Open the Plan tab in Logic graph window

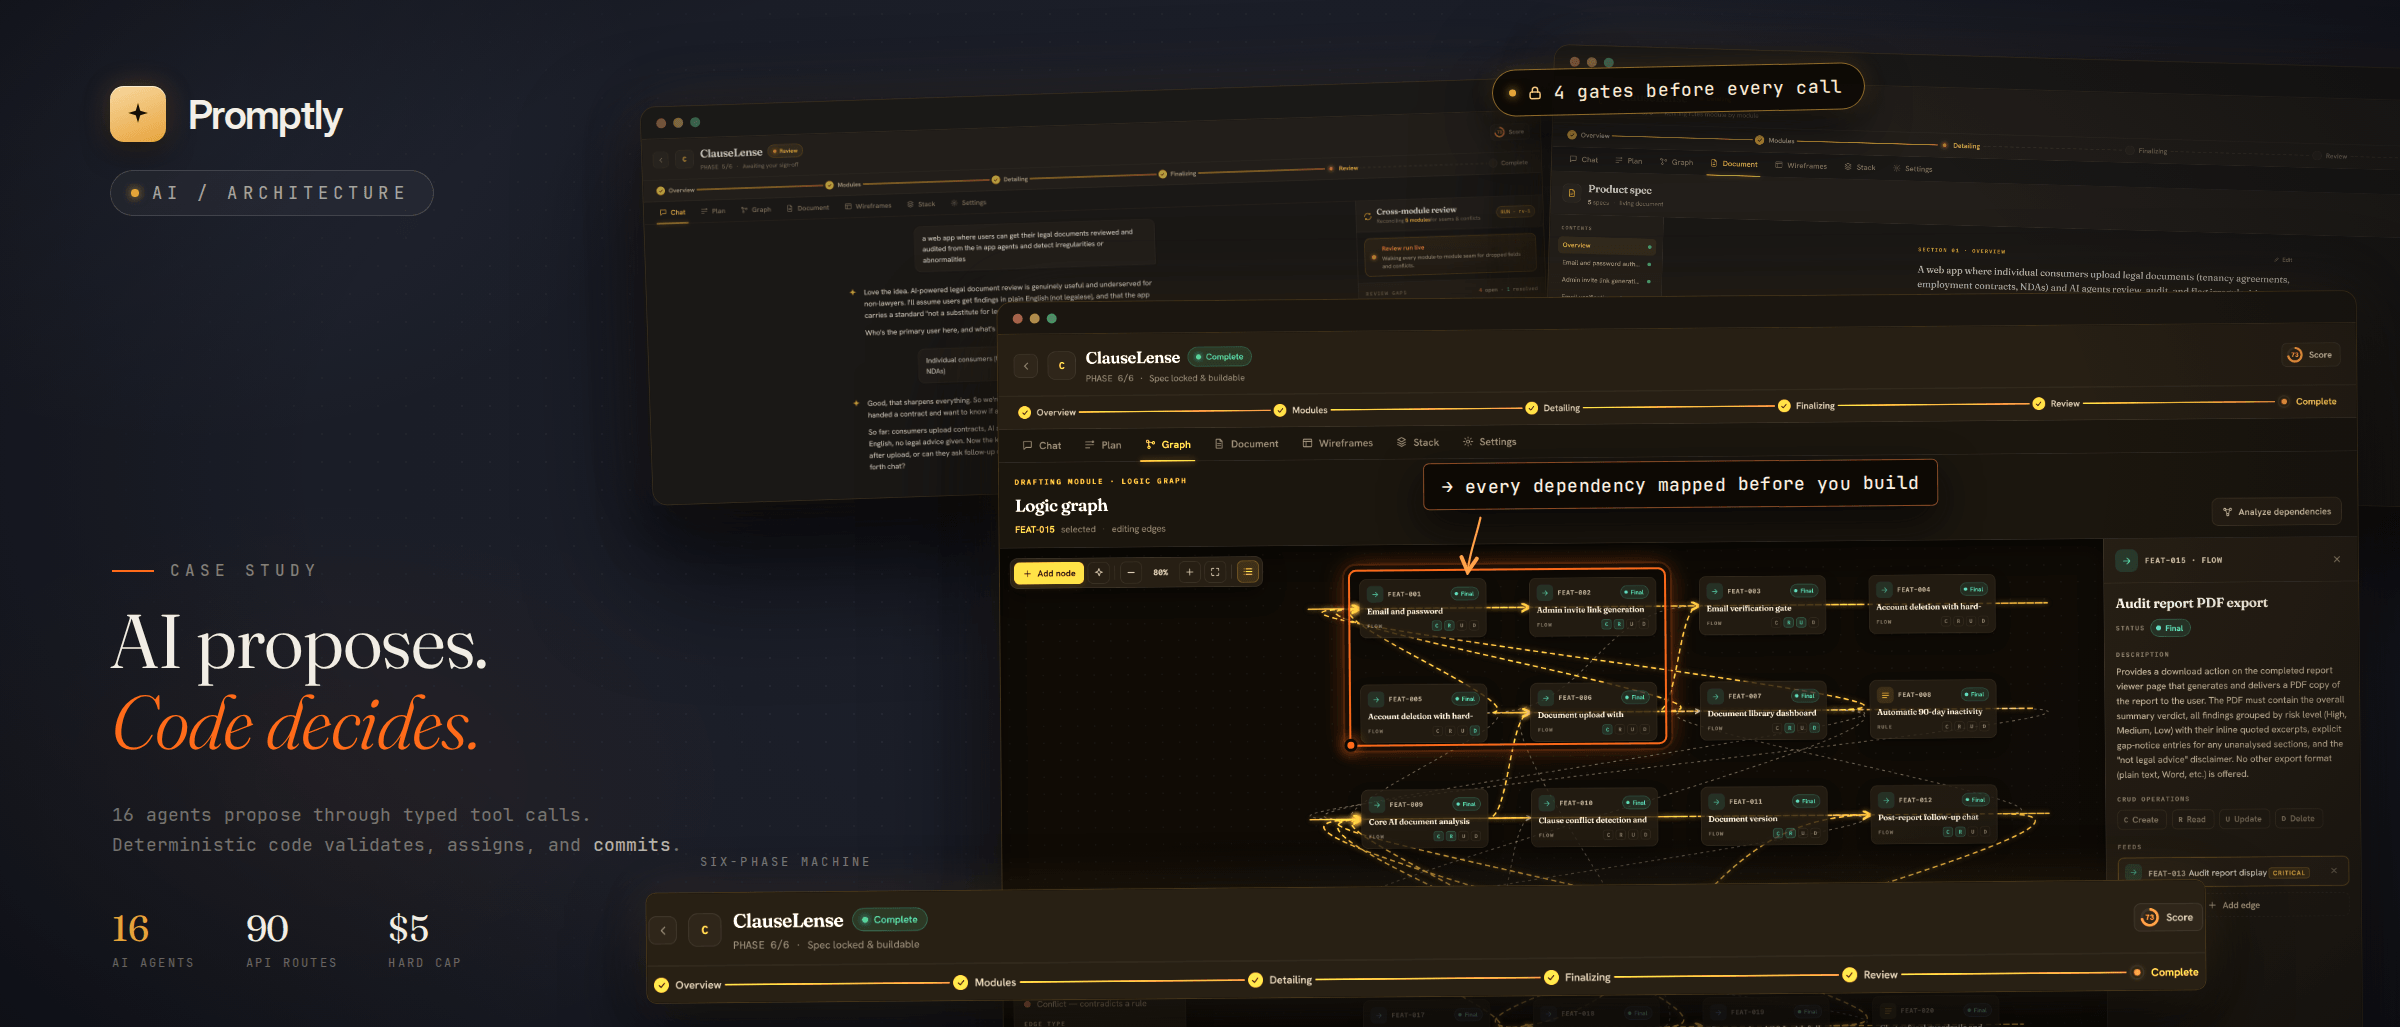[1103, 445]
